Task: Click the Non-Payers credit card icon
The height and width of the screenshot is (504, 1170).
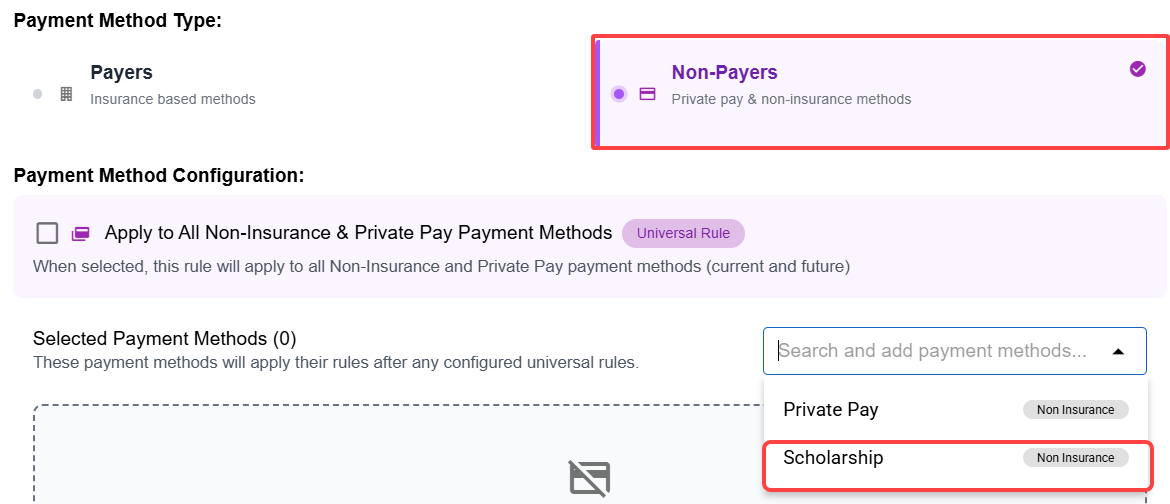Action: 647,94
